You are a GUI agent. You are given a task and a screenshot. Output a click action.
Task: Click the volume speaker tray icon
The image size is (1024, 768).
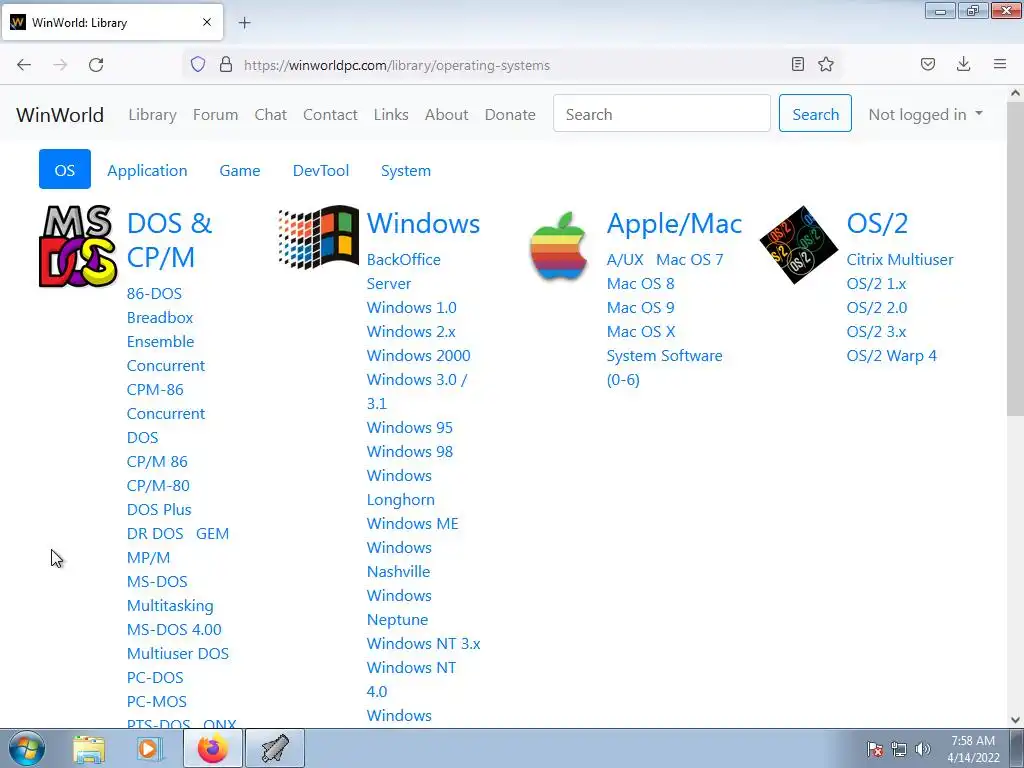pos(922,749)
